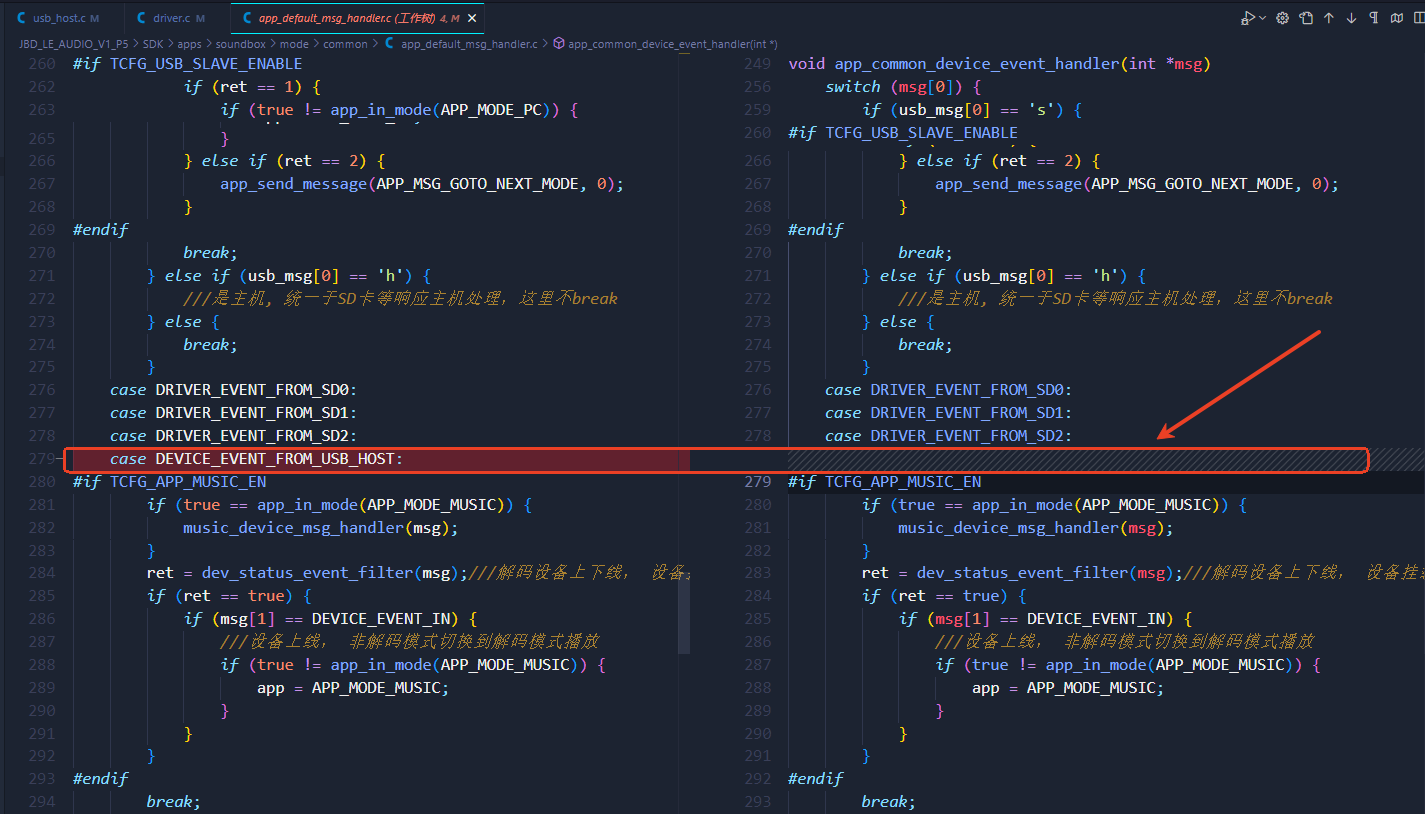Viewport: 1425px width, 814px height.
Task: Open the apps breadcrumb segment
Action: pyautogui.click(x=189, y=44)
